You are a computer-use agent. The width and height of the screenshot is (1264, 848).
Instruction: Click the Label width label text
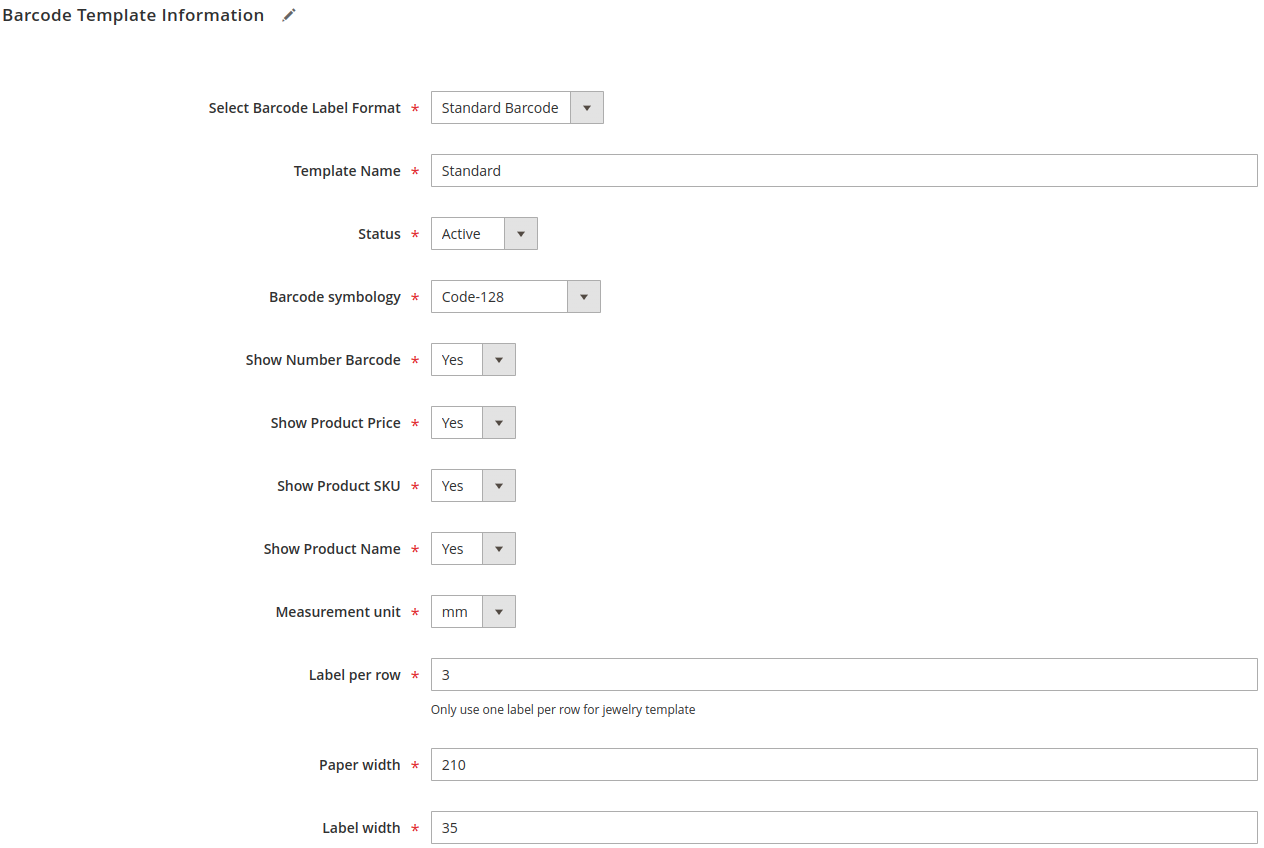pyautogui.click(x=361, y=828)
